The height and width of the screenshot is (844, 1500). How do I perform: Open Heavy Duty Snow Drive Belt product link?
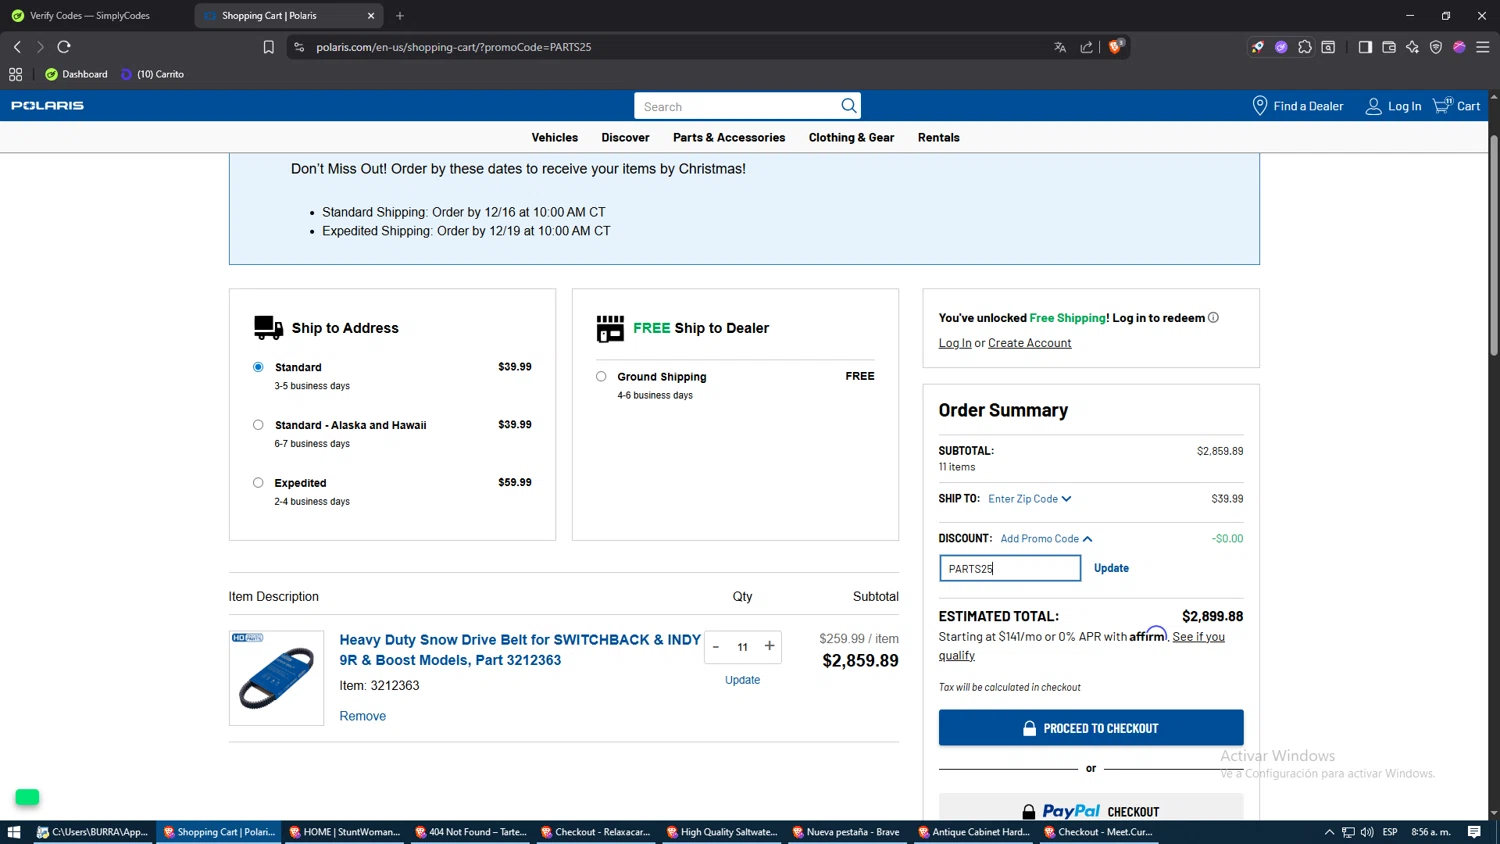pyautogui.click(x=520, y=650)
